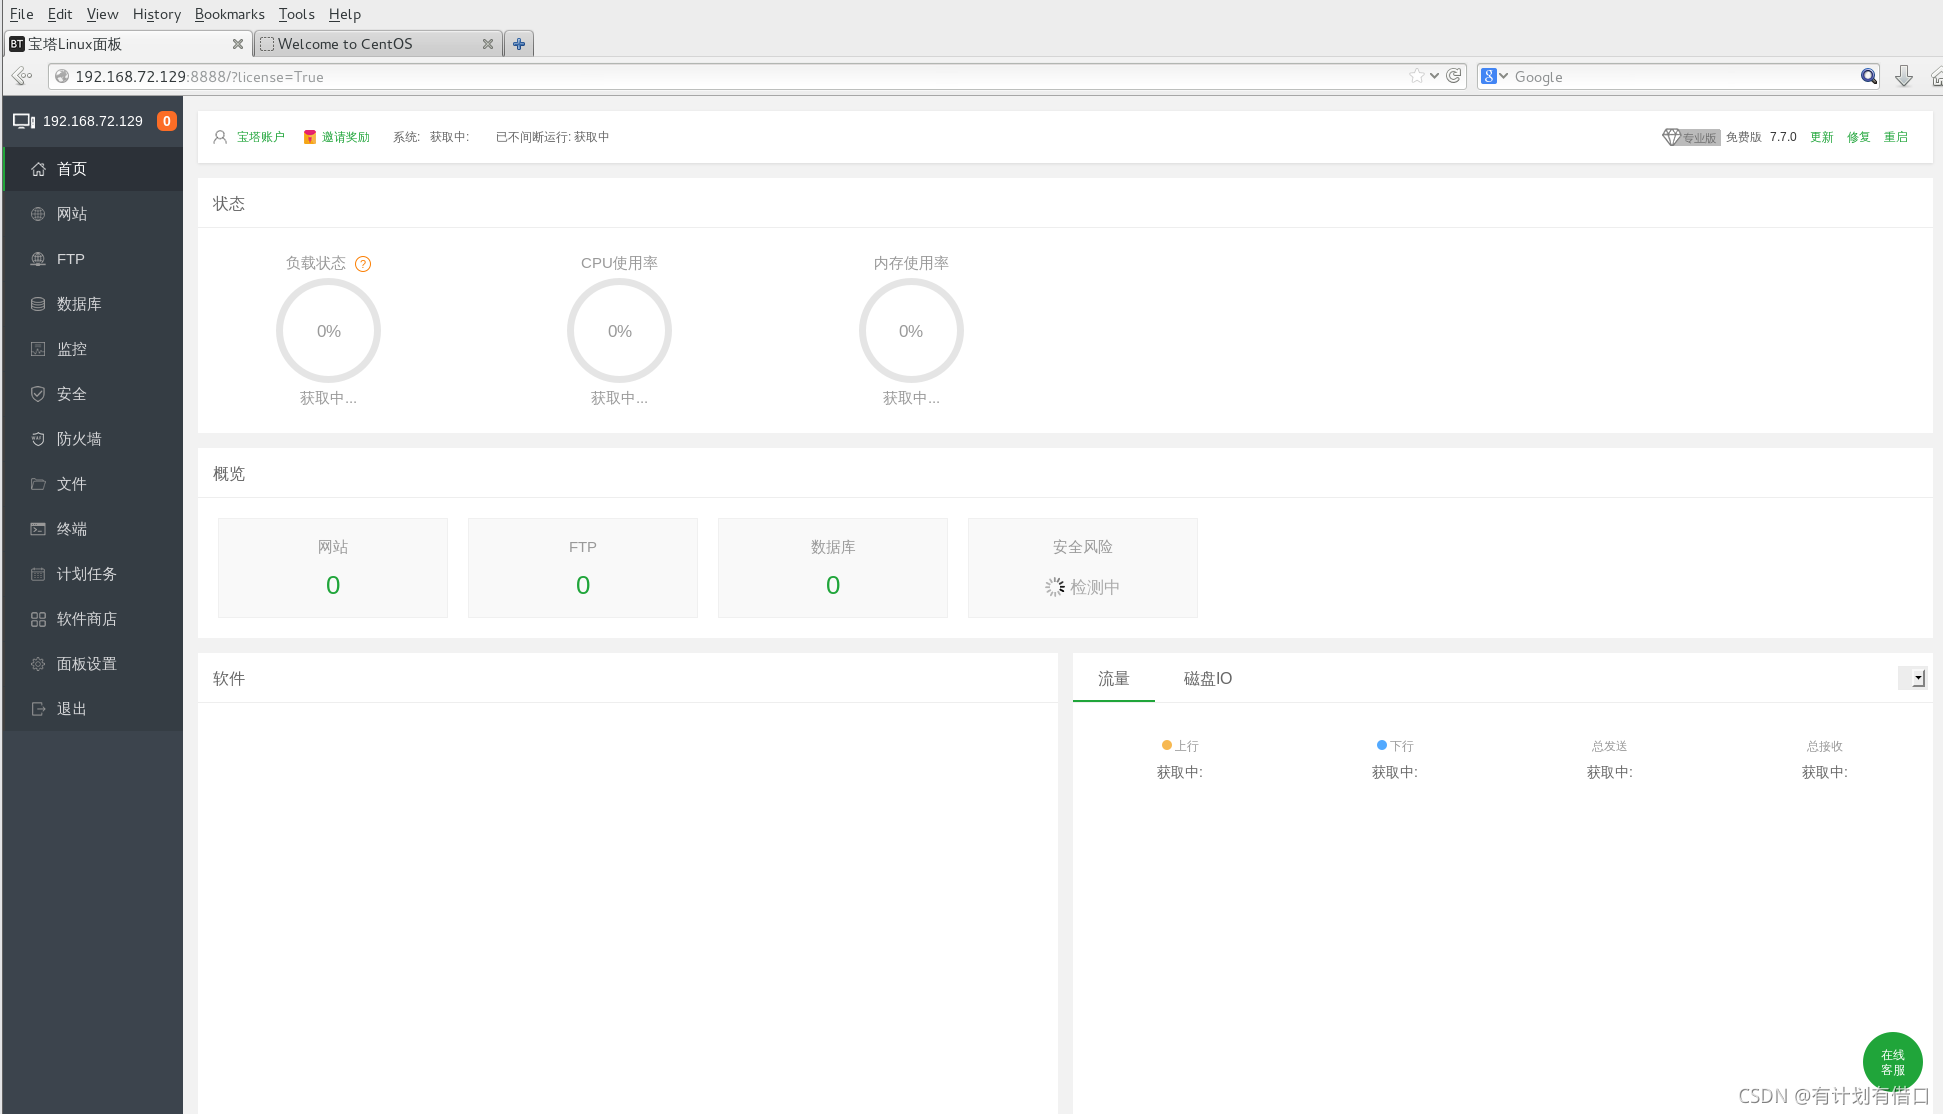Screen dimensions: 1943x1114
Task: Open the 软件商店 software store page
Action: [x=86, y=619]
